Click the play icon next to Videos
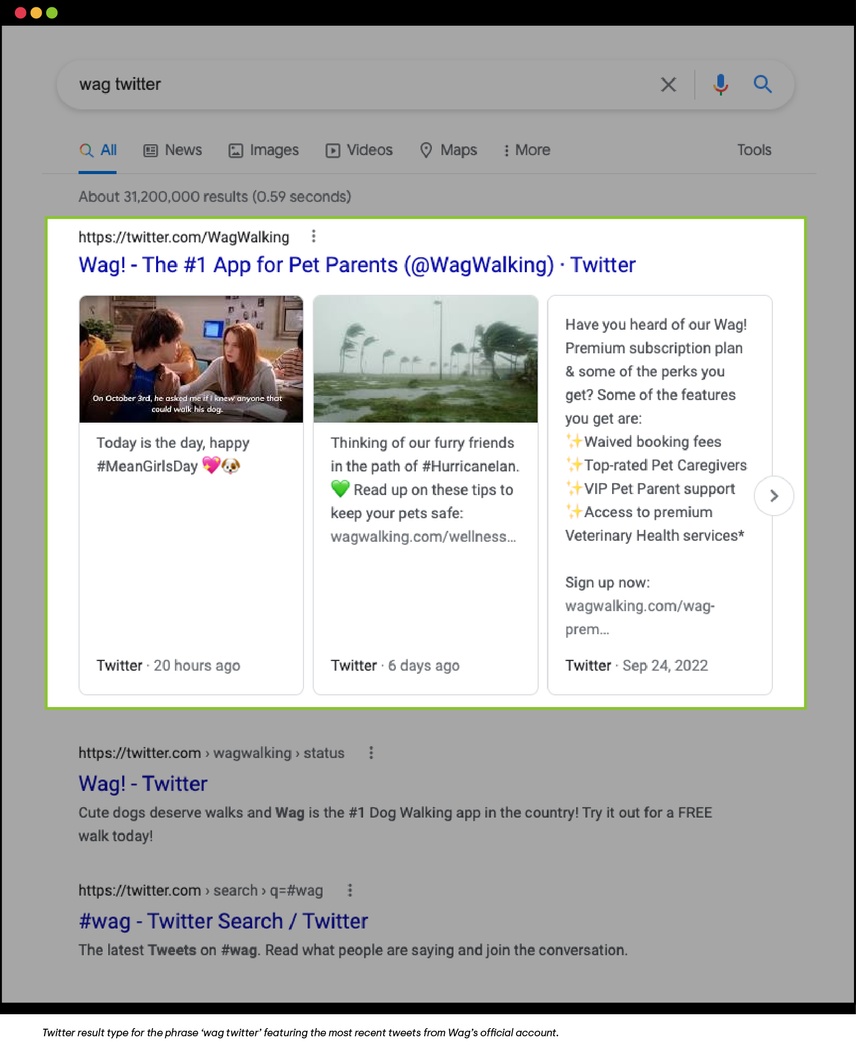 point(331,150)
